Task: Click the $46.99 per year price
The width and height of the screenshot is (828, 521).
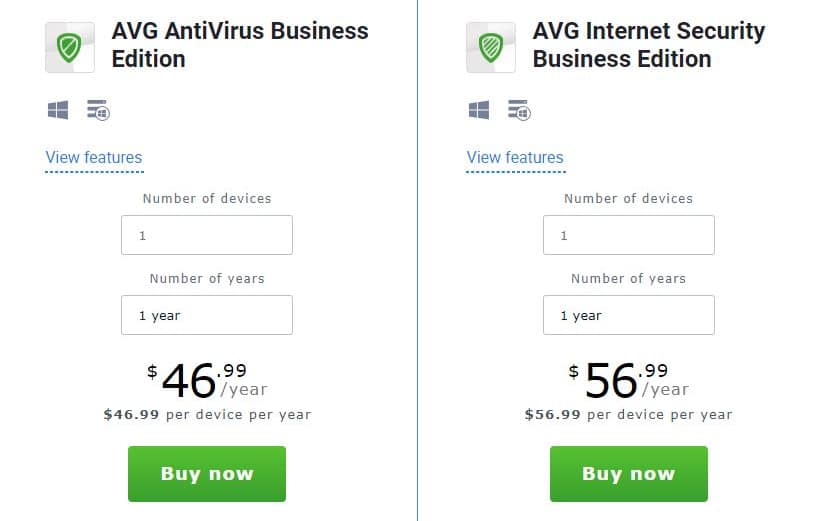Action: (207, 380)
